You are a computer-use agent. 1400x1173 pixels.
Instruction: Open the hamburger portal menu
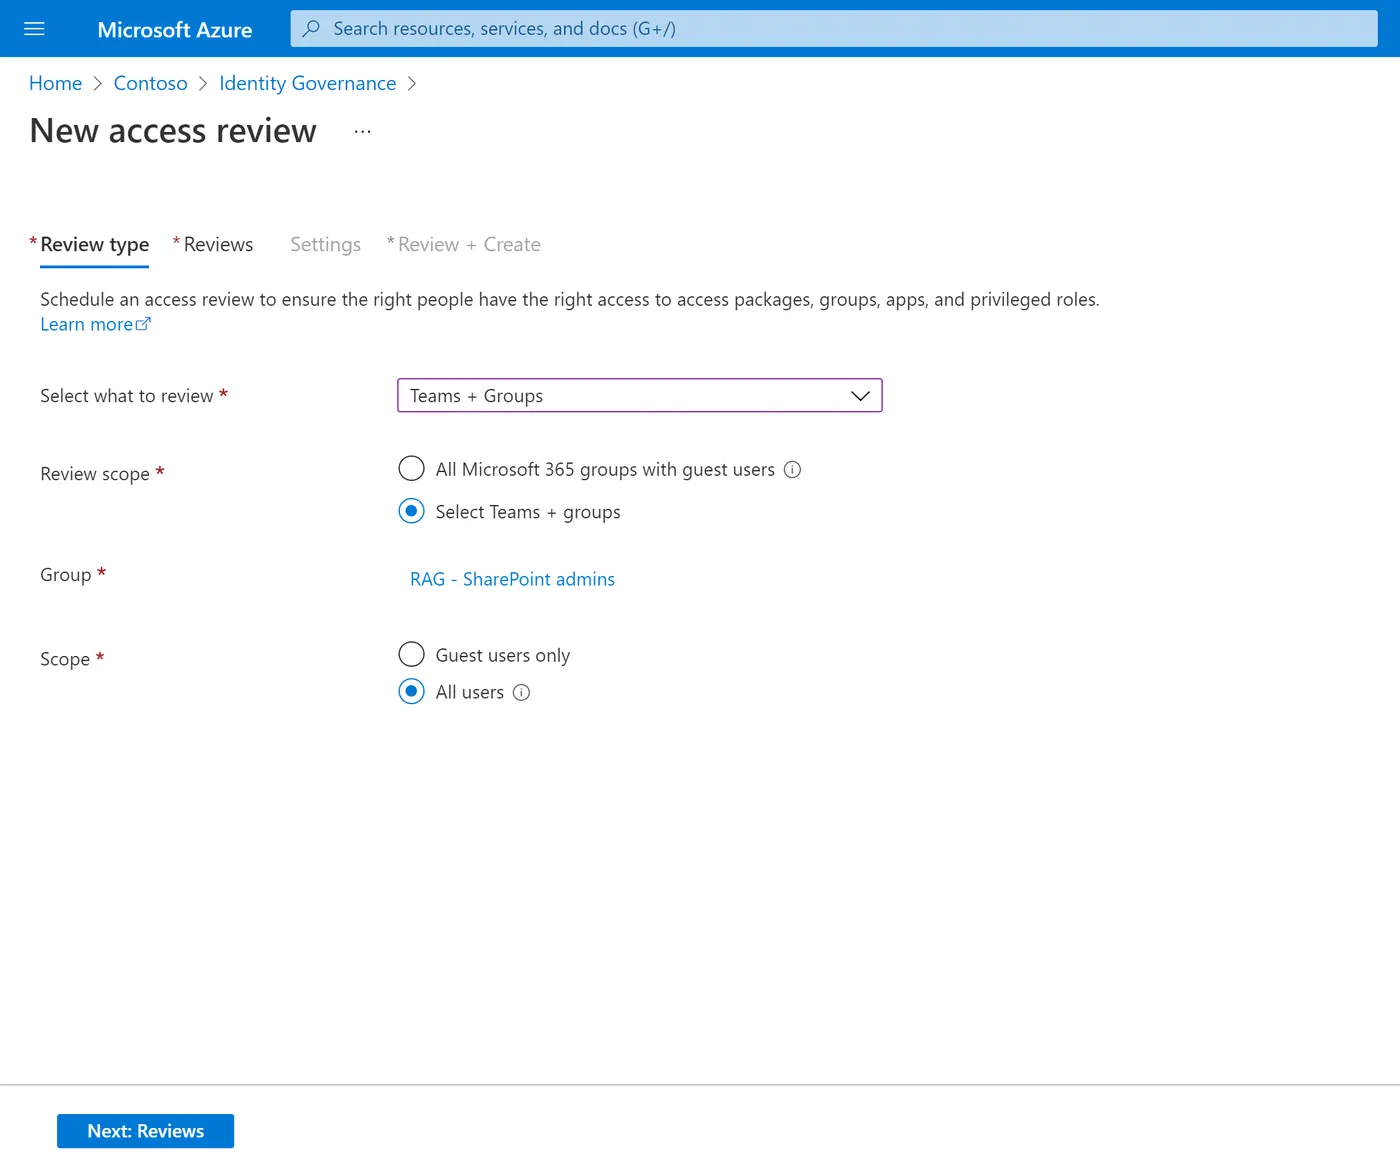(x=34, y=29)
